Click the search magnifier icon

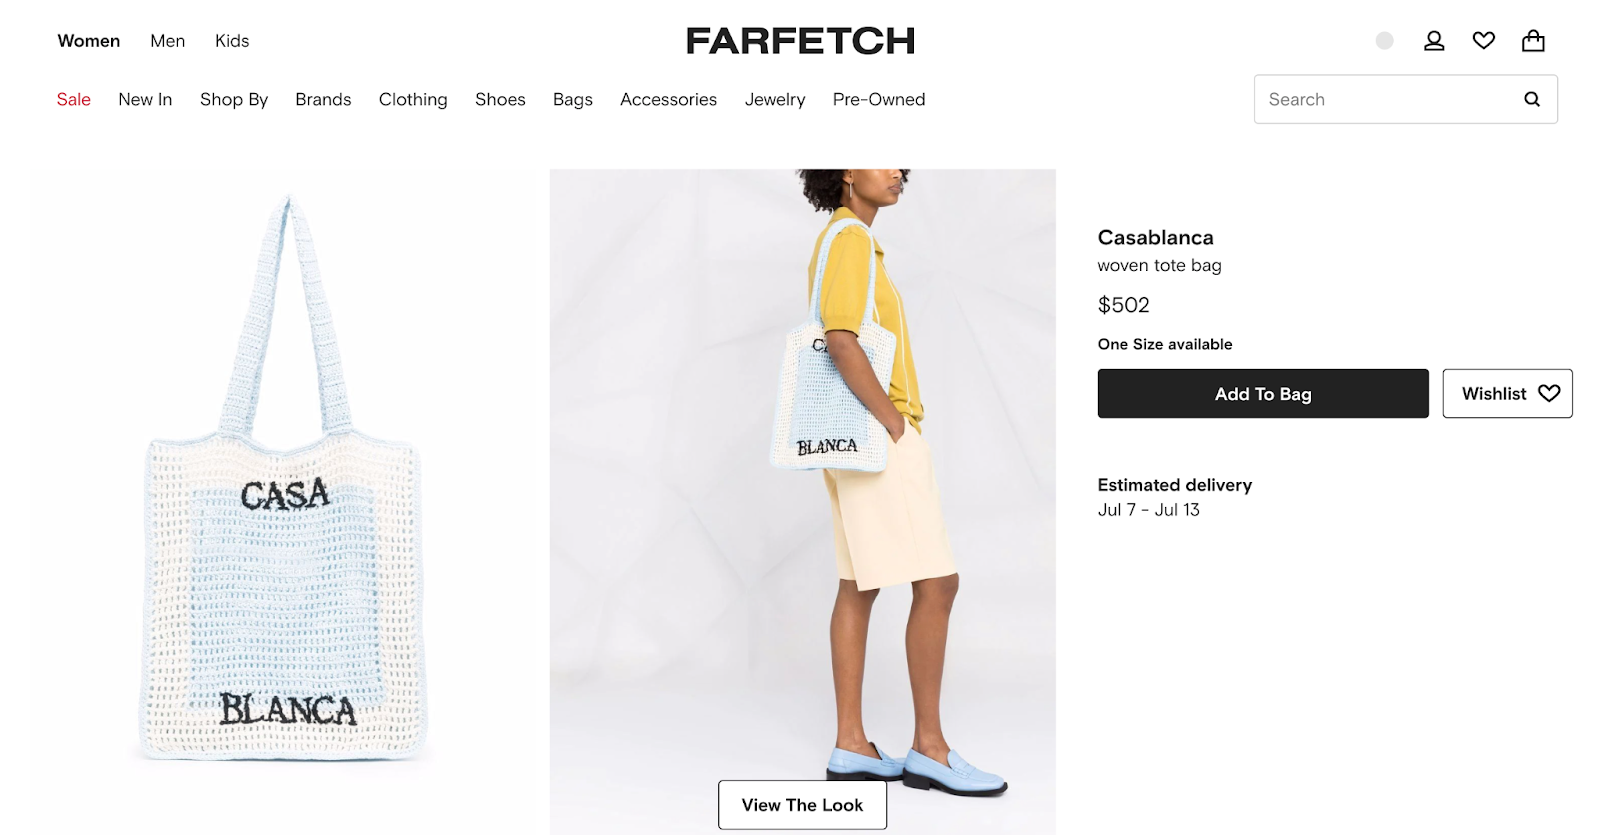click(1532, 99)
